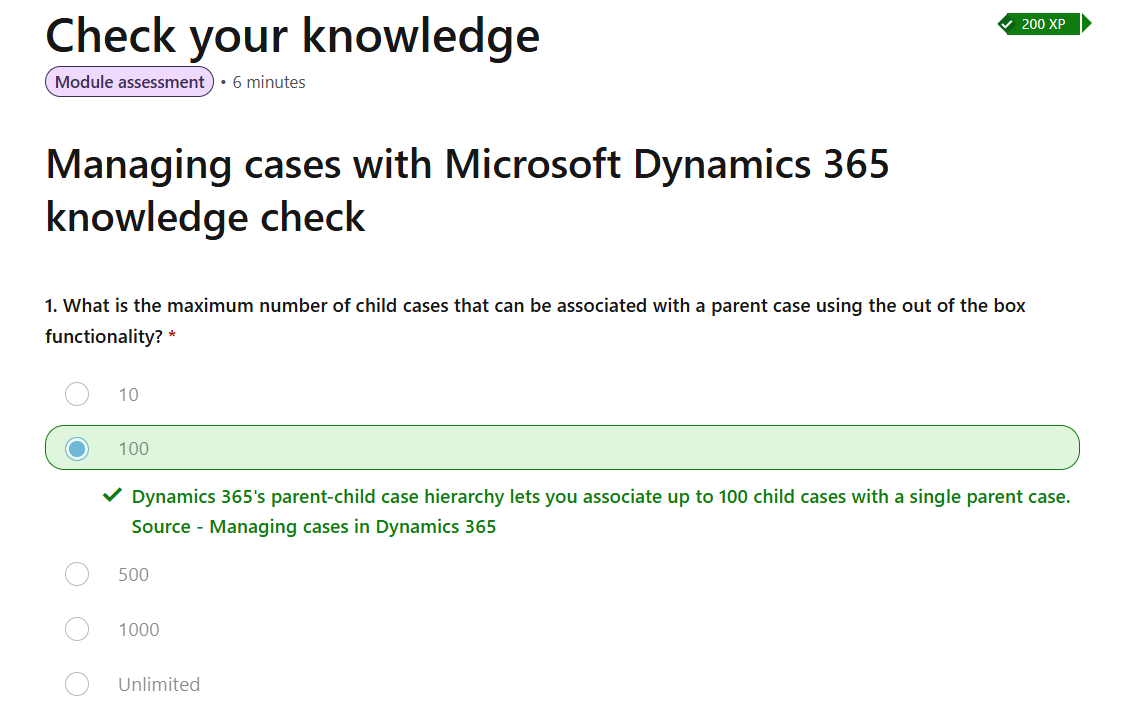Click the explanation about parent-child case hierarchy
This screenshot has width=1132, height=711.
tap(601, 497)
